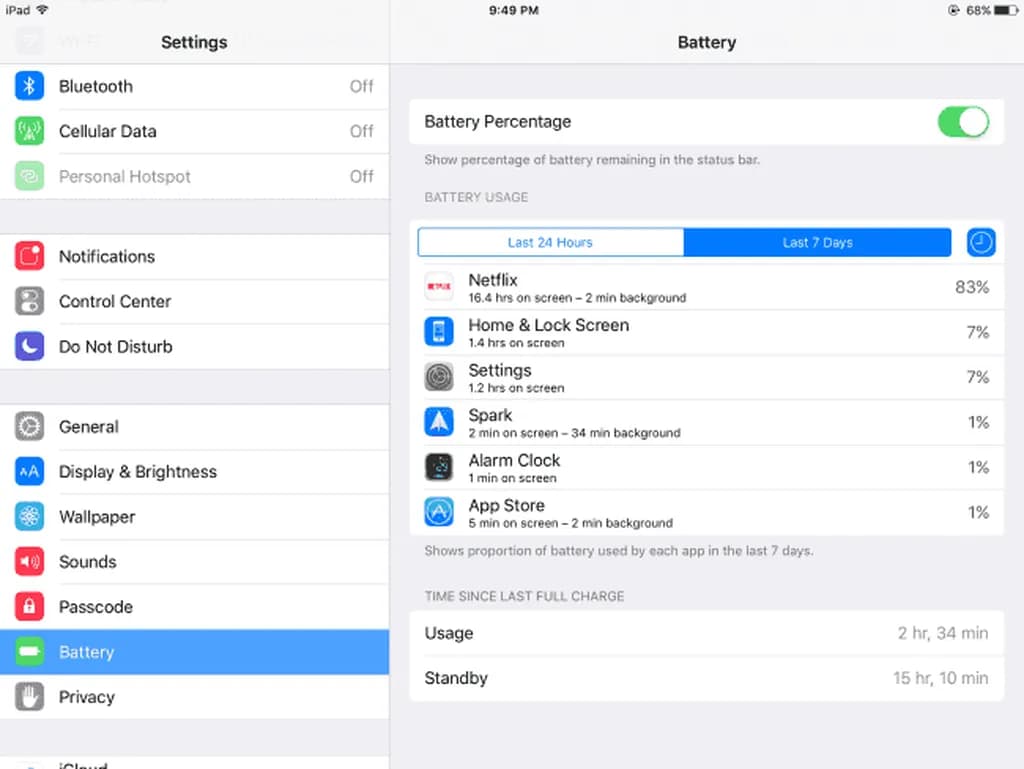This screenshot has width=1024, height=769.
Task: Open Cellular Data via its antenna icon
Action: tap(29, 131)
